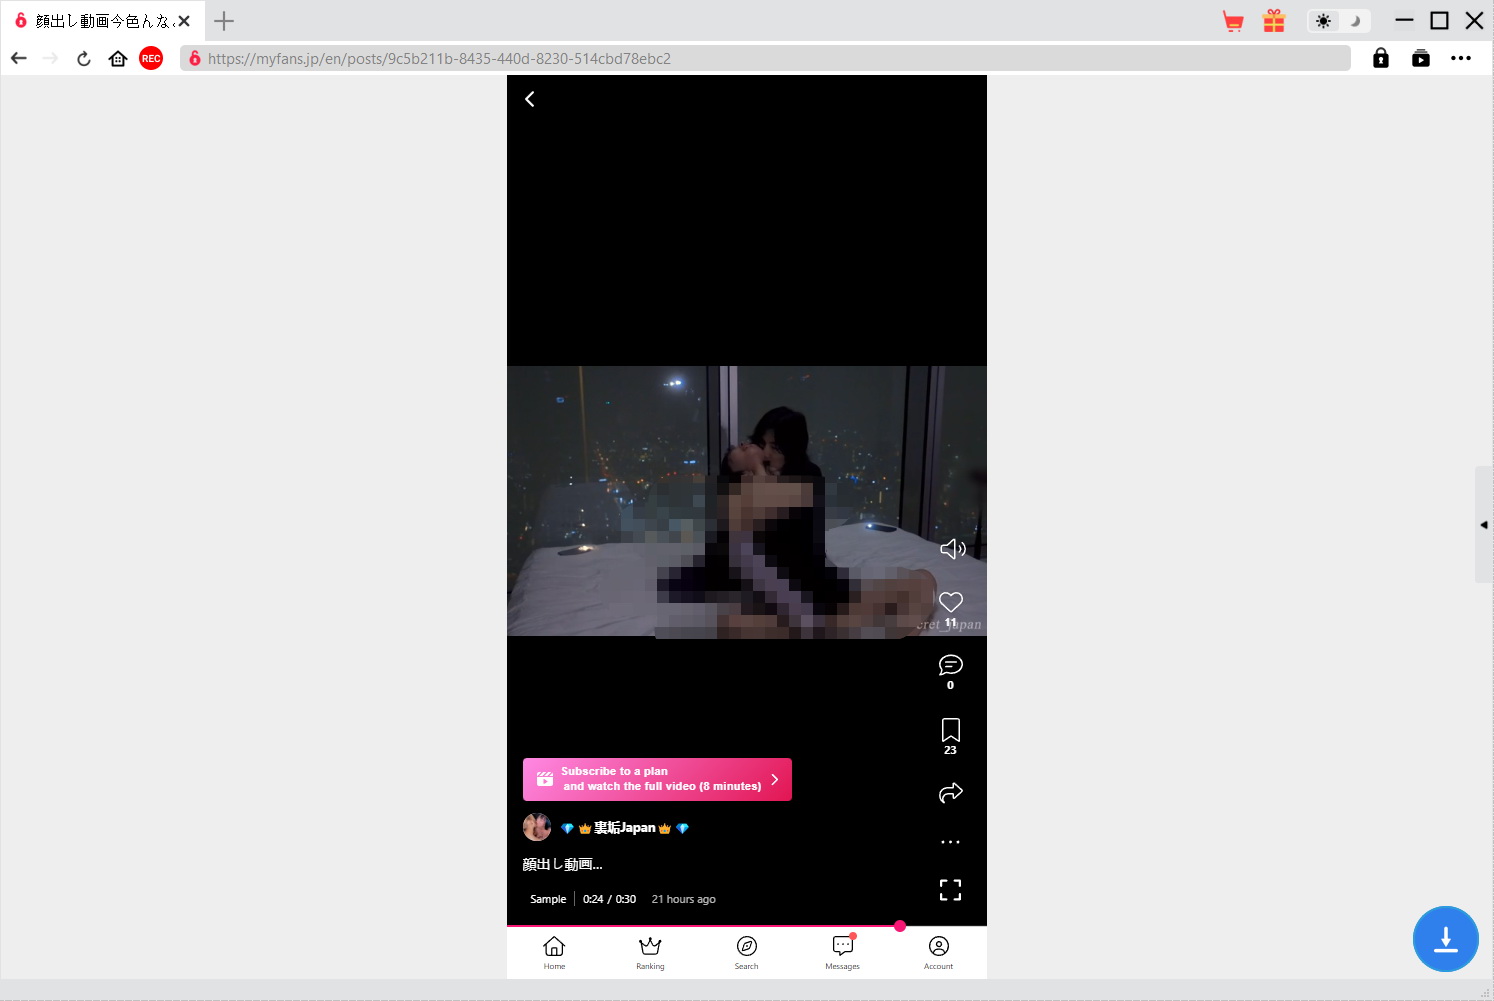The height and width of the screenshot is (1001, 1494).
Task: Maximize the browser window
Action: [1439, 21]
